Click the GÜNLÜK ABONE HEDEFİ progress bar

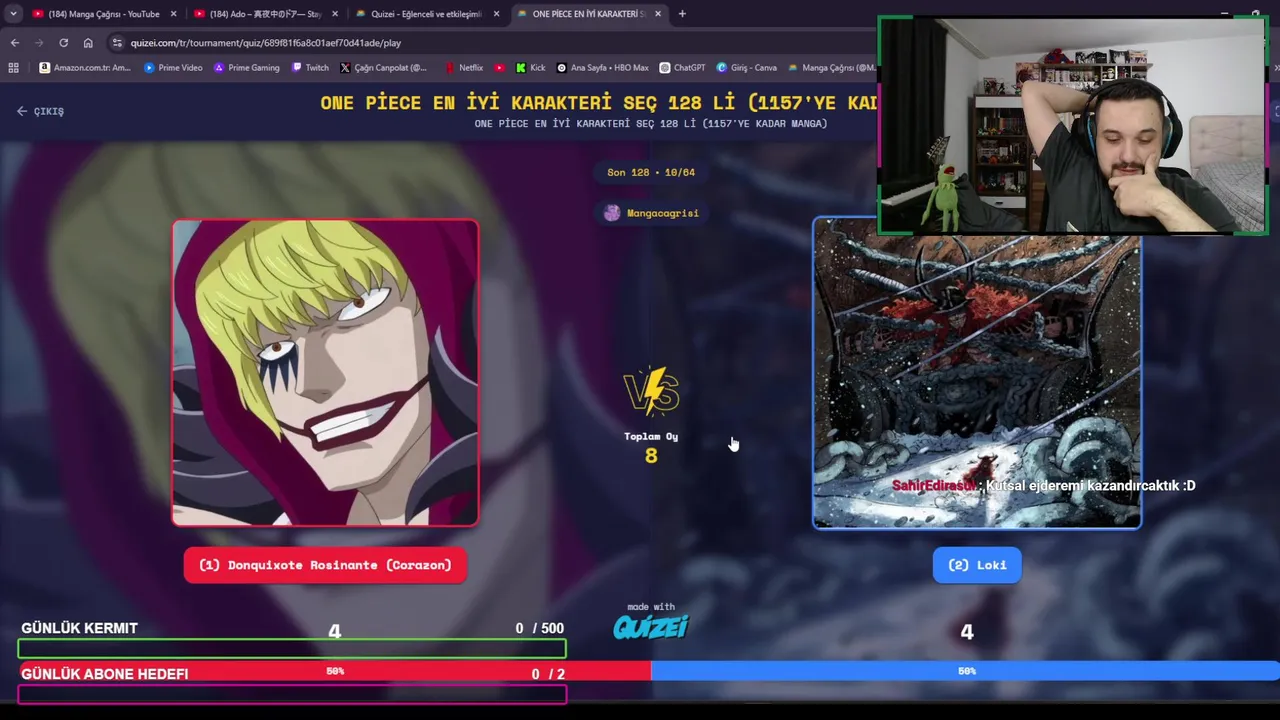tap(292, 694)
